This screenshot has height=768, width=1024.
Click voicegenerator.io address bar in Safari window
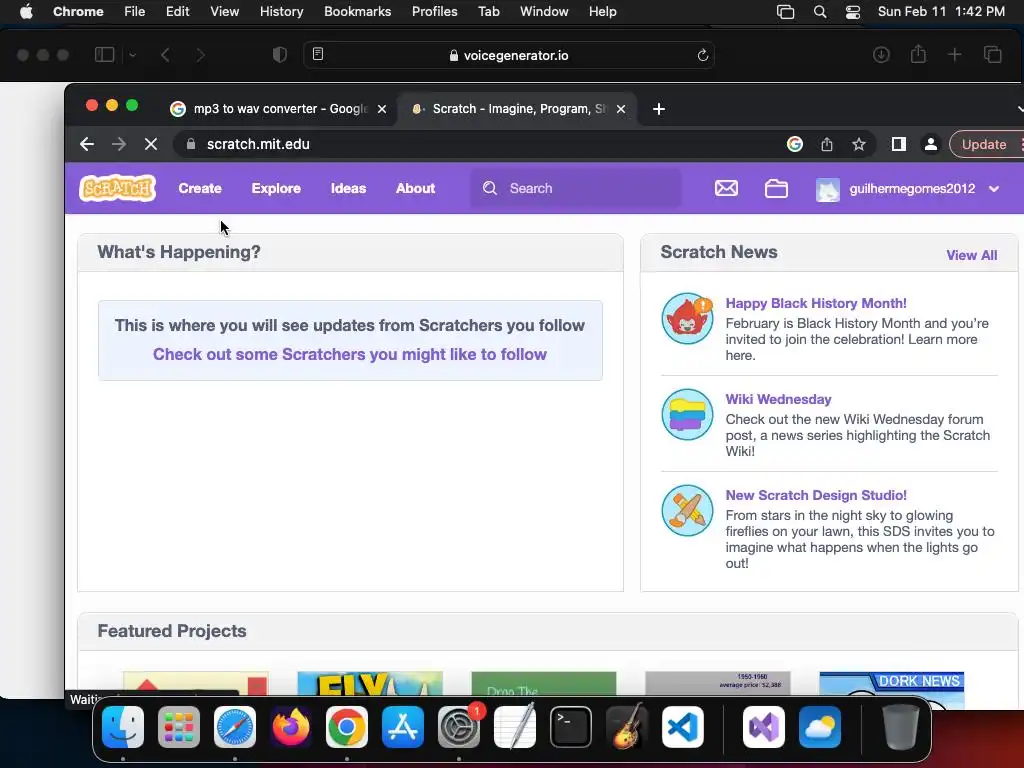point(509,56)
